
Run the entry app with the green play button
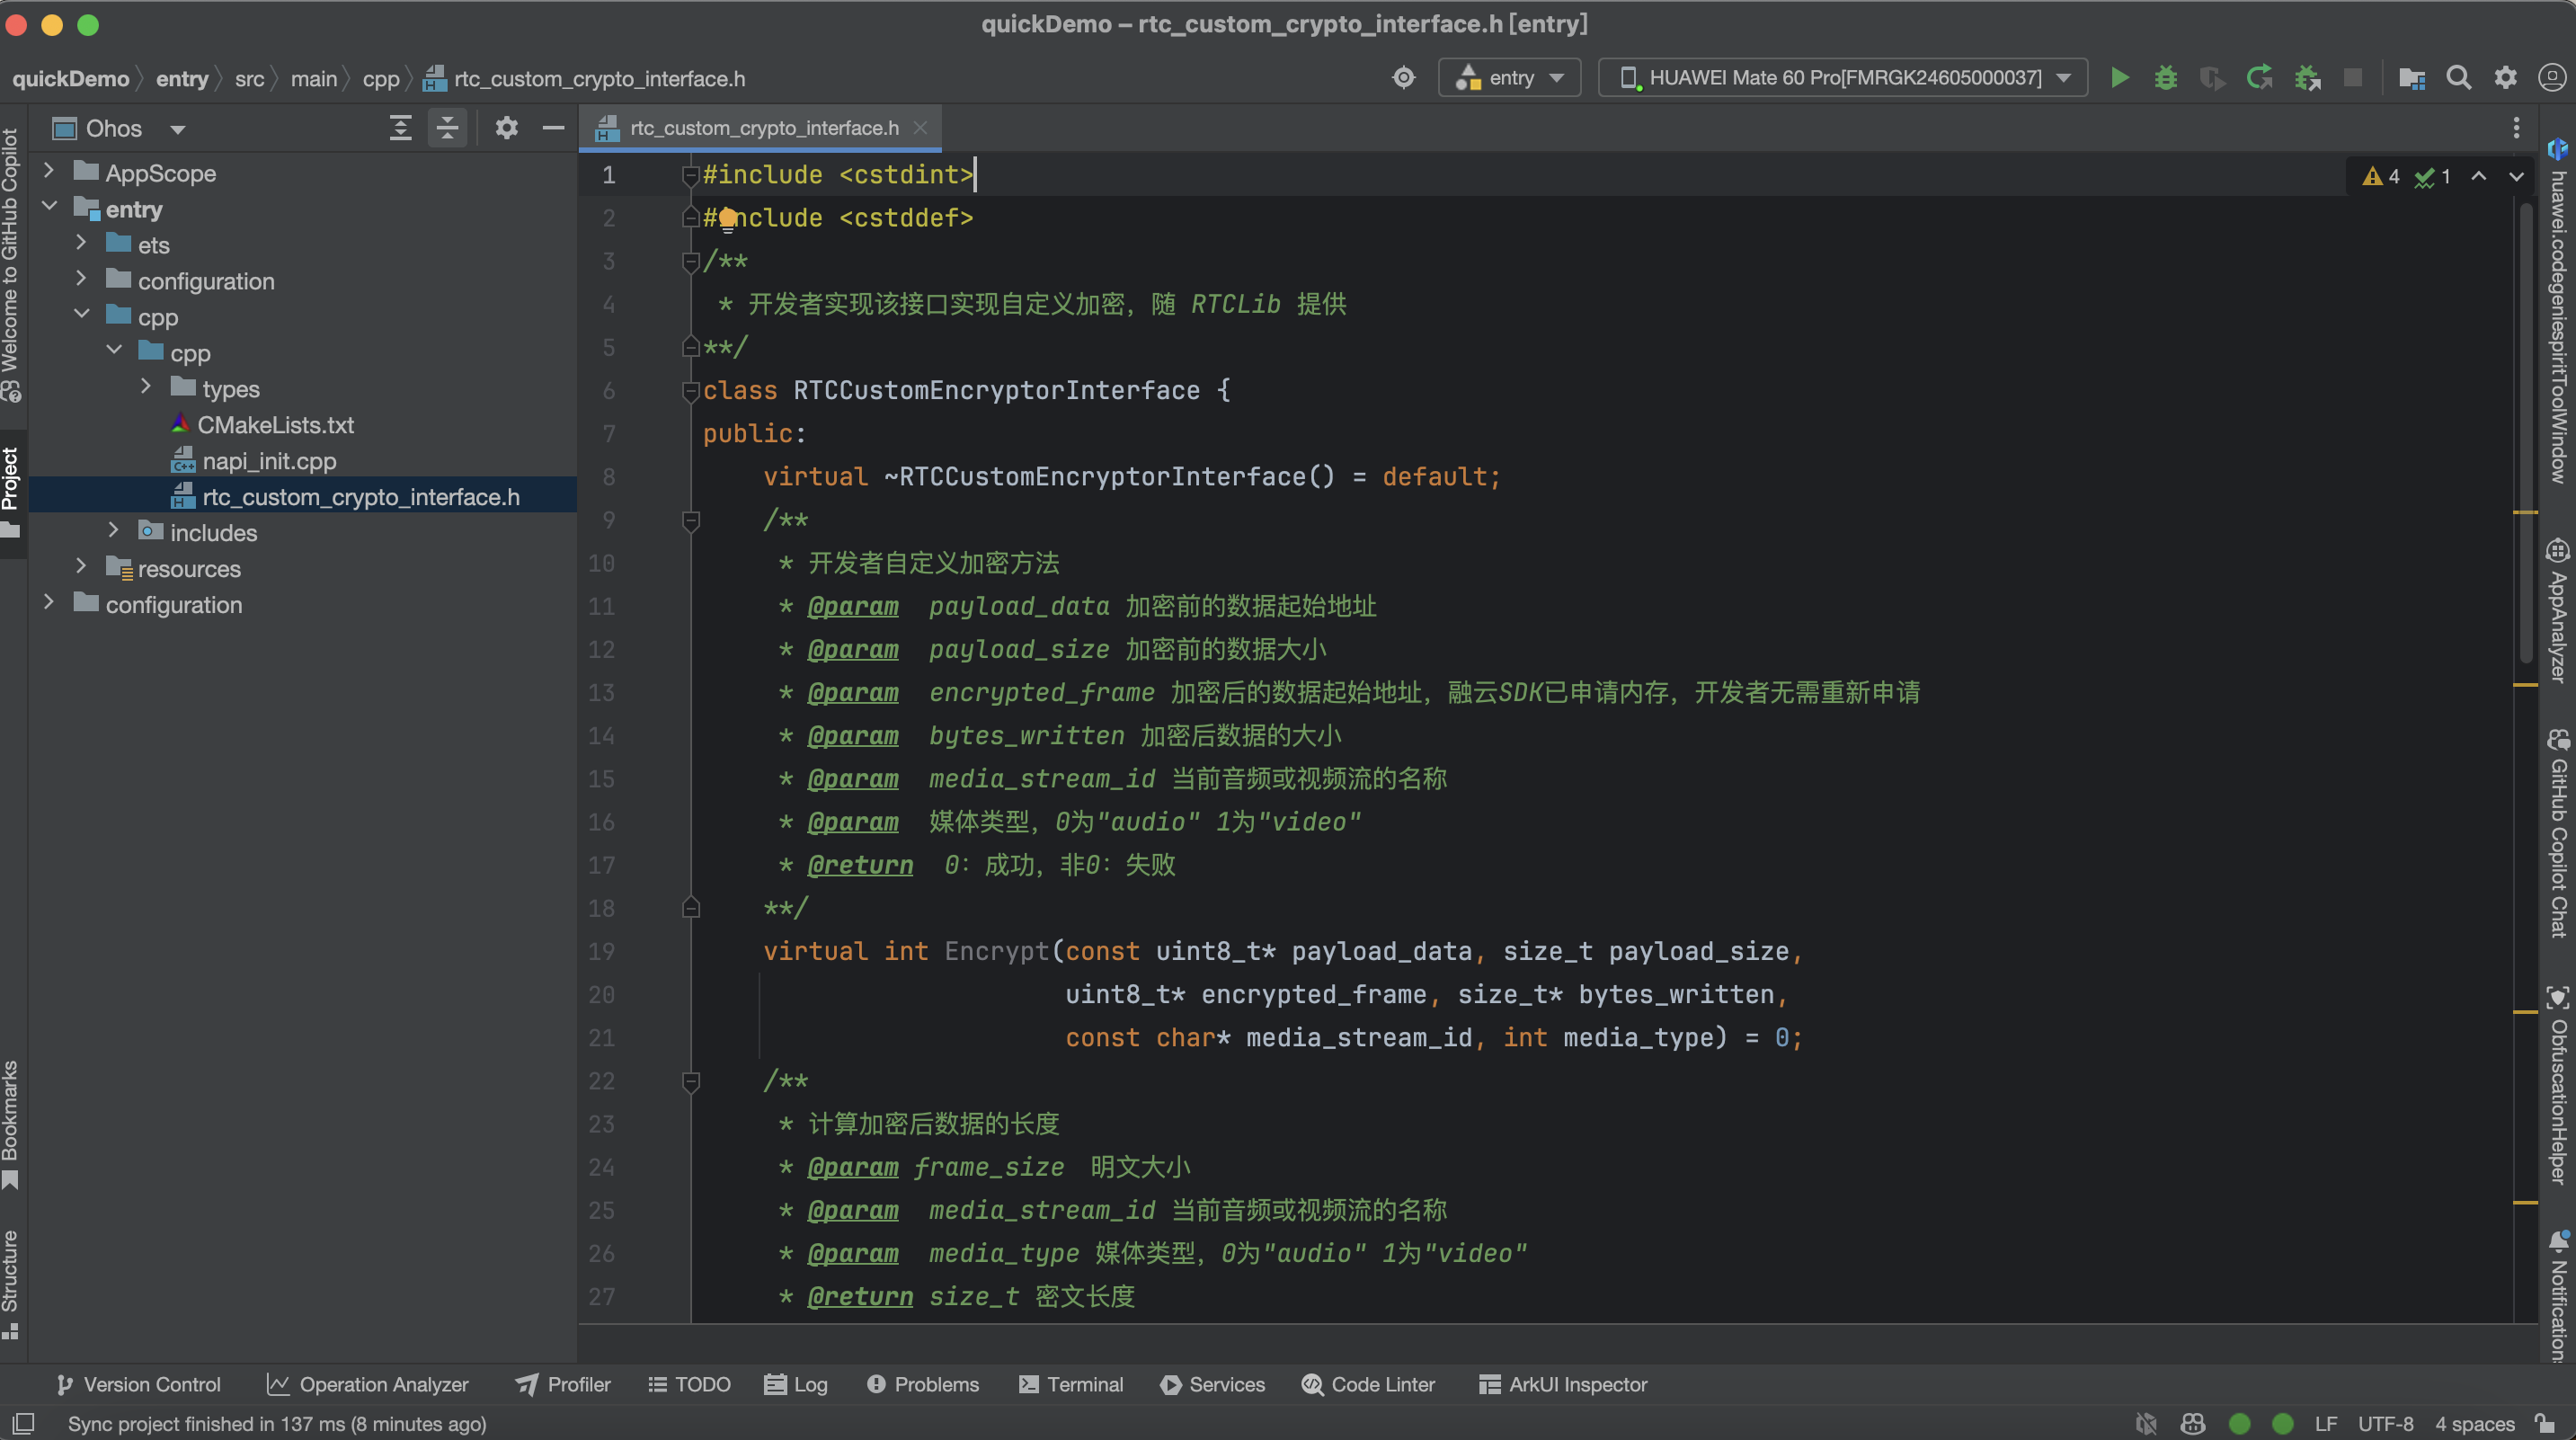click(2119, 78)
